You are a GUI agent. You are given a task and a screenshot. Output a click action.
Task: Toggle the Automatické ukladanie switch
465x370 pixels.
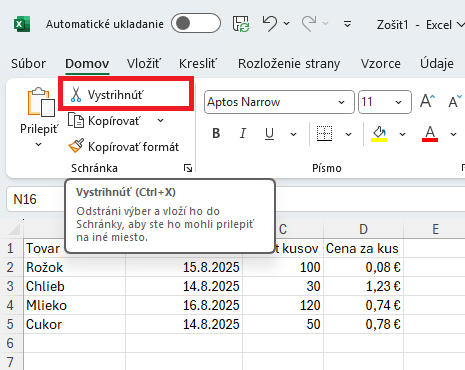point(196,23)
